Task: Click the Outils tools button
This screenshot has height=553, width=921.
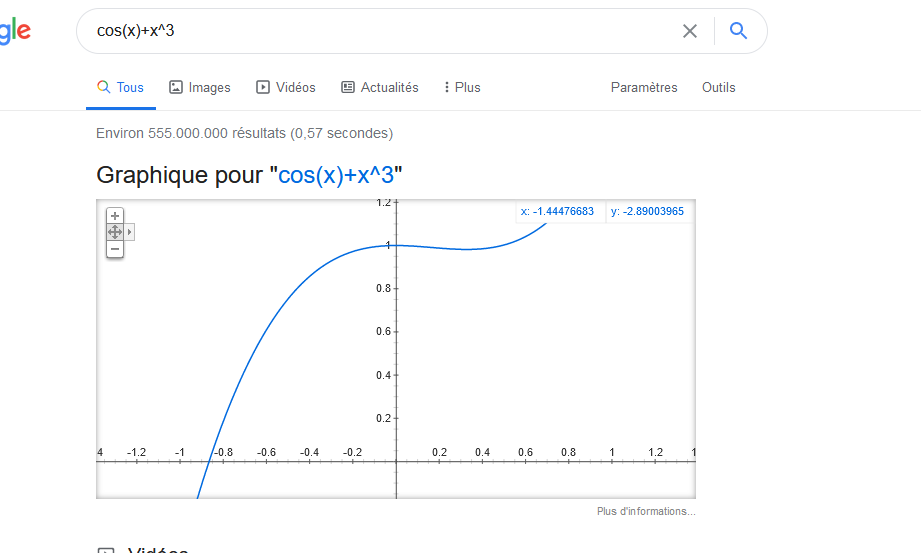Action: pos(718,88)
